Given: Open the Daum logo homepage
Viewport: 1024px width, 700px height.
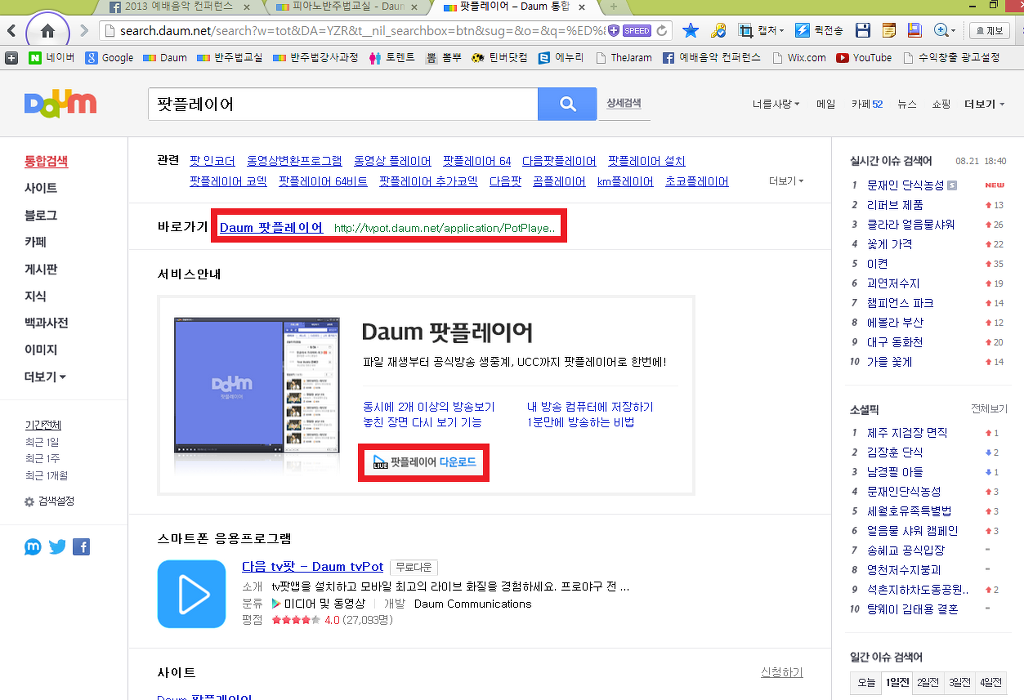Looking at the screenshot, I should coord(60,104).
